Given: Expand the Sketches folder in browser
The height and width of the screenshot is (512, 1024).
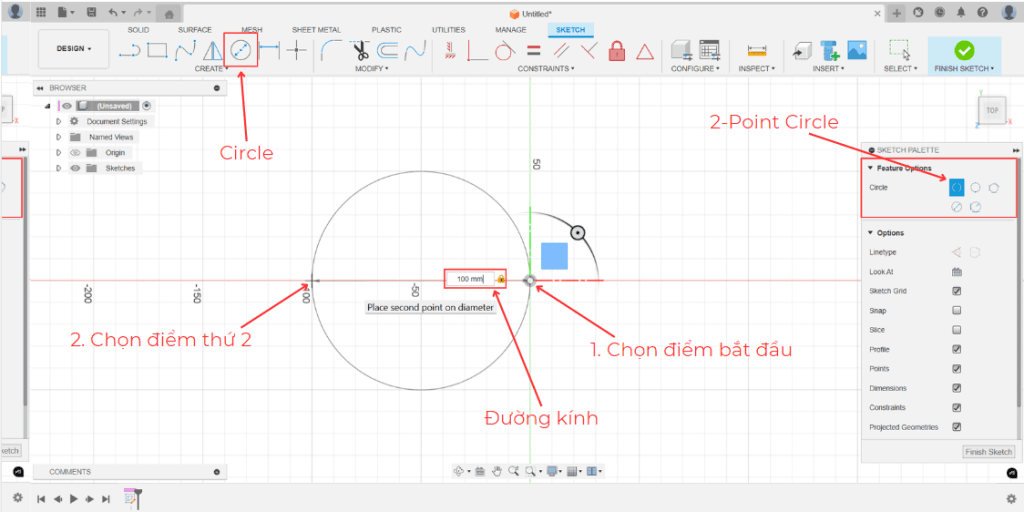Looking at the screenshot, I should coord(59,168).
